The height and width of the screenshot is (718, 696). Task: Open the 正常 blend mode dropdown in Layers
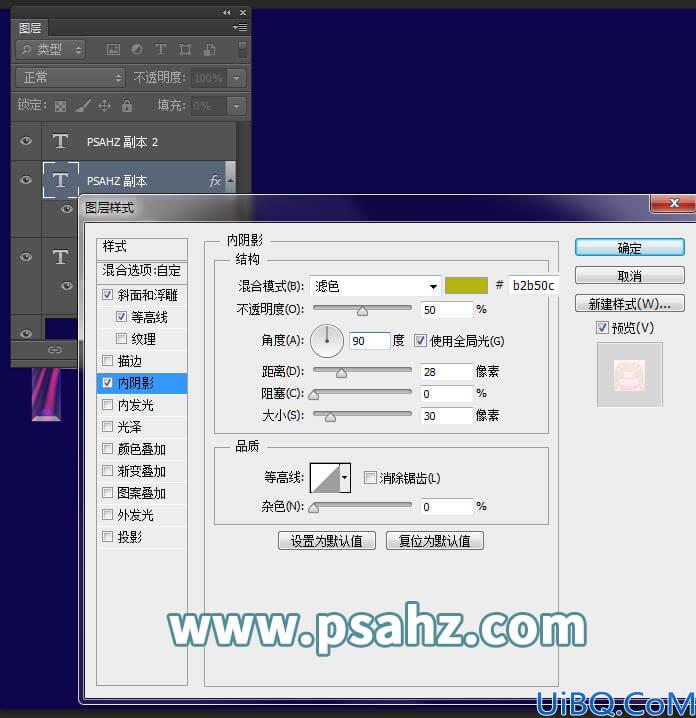[x=70, y=77]
